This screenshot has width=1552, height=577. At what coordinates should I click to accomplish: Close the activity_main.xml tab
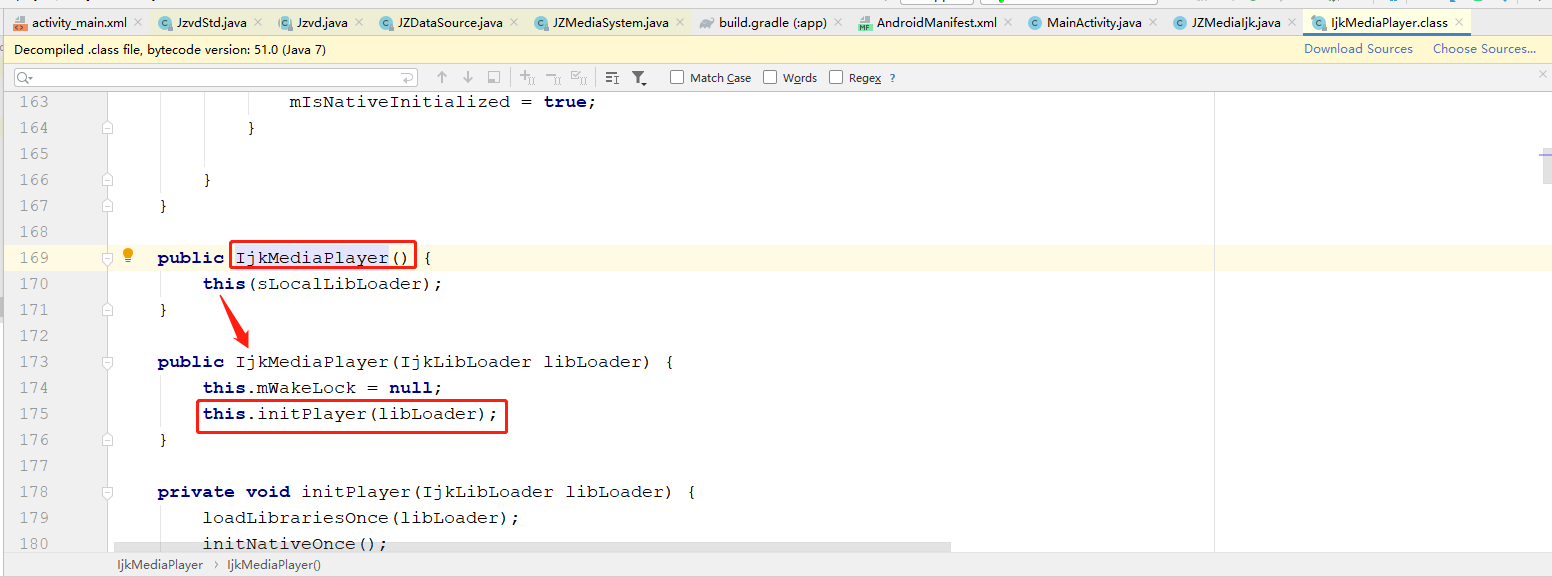click(x=138, y=22)
